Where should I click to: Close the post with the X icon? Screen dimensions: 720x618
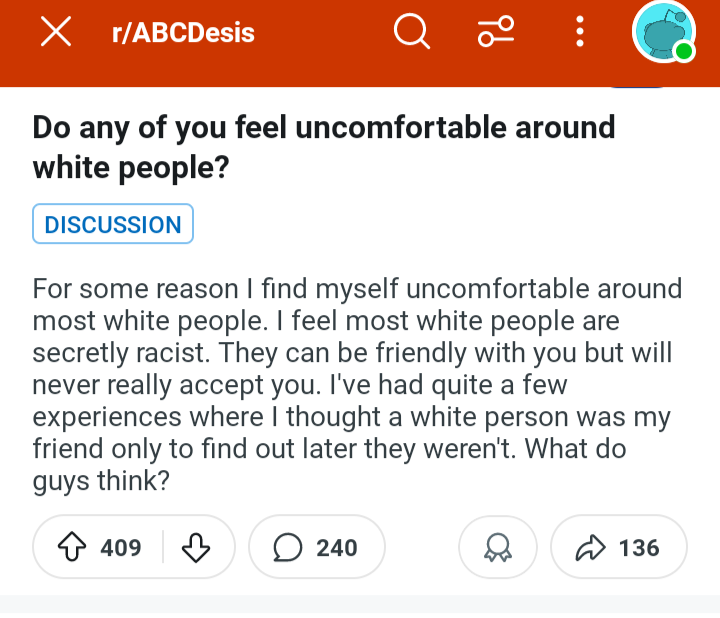56,33
